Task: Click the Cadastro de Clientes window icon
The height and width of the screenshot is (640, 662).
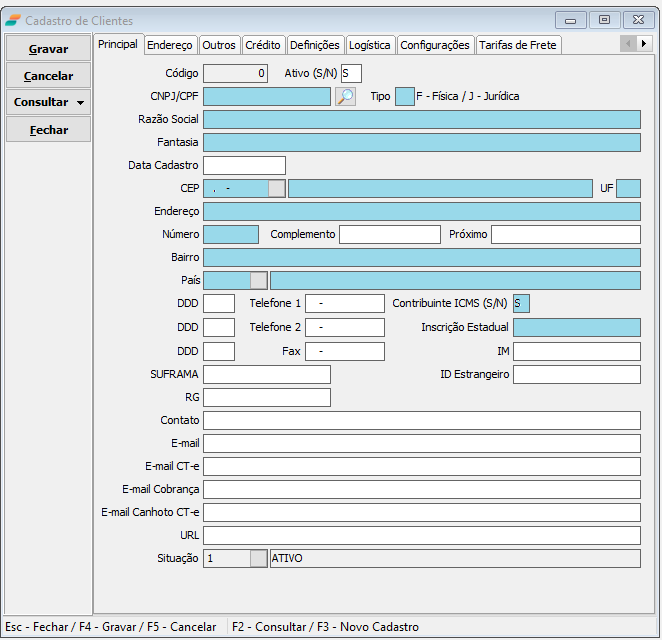Action: pyautogui.click(x=13, y=20)
